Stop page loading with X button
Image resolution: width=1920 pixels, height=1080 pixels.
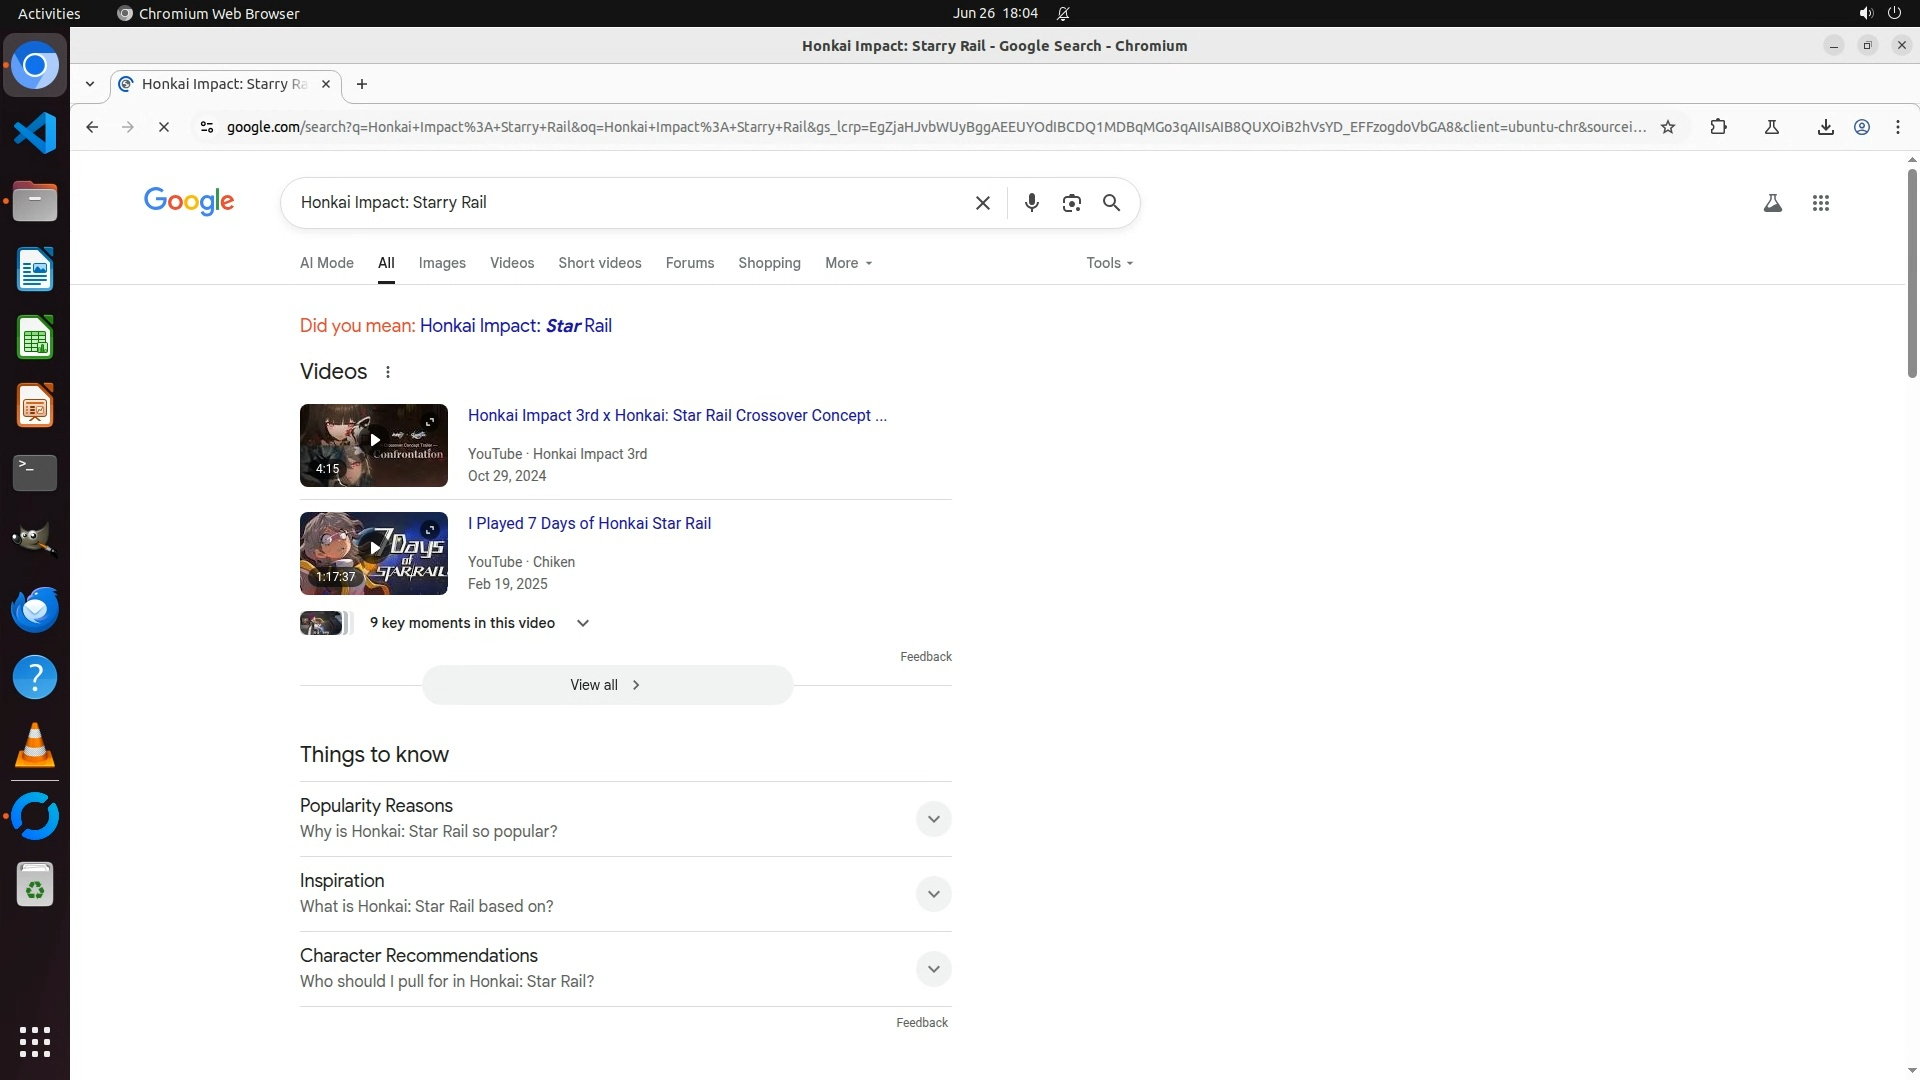(164, 127)
